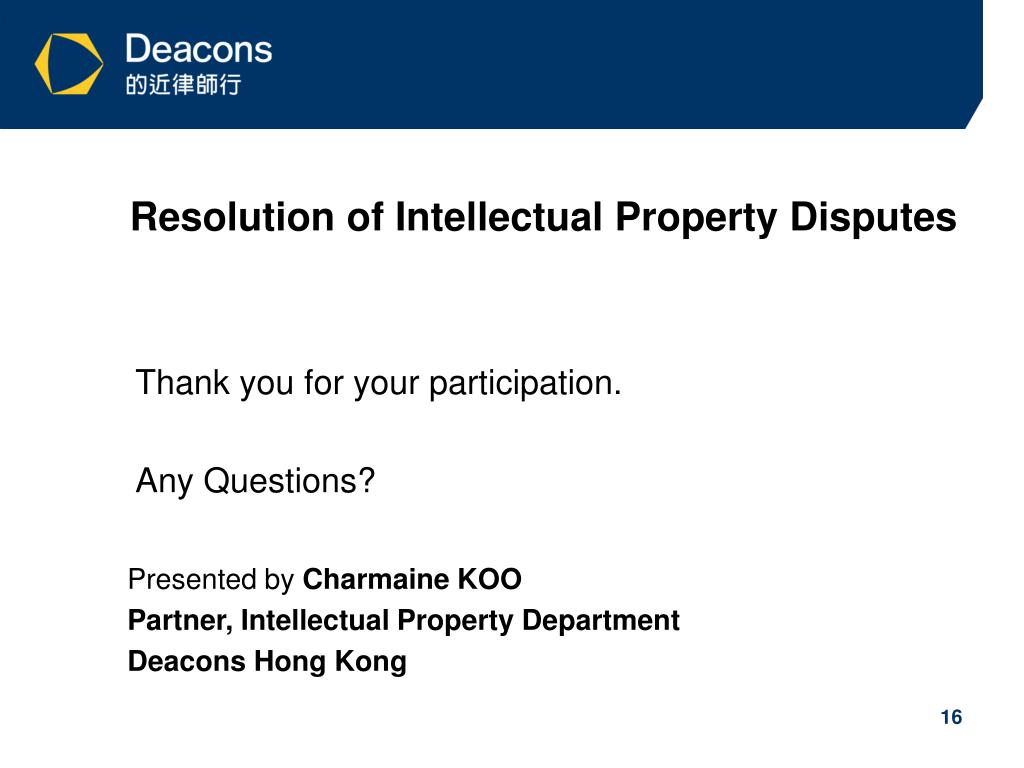Click the 'Deacons Hong Kong' line

(x=267, y=662)
